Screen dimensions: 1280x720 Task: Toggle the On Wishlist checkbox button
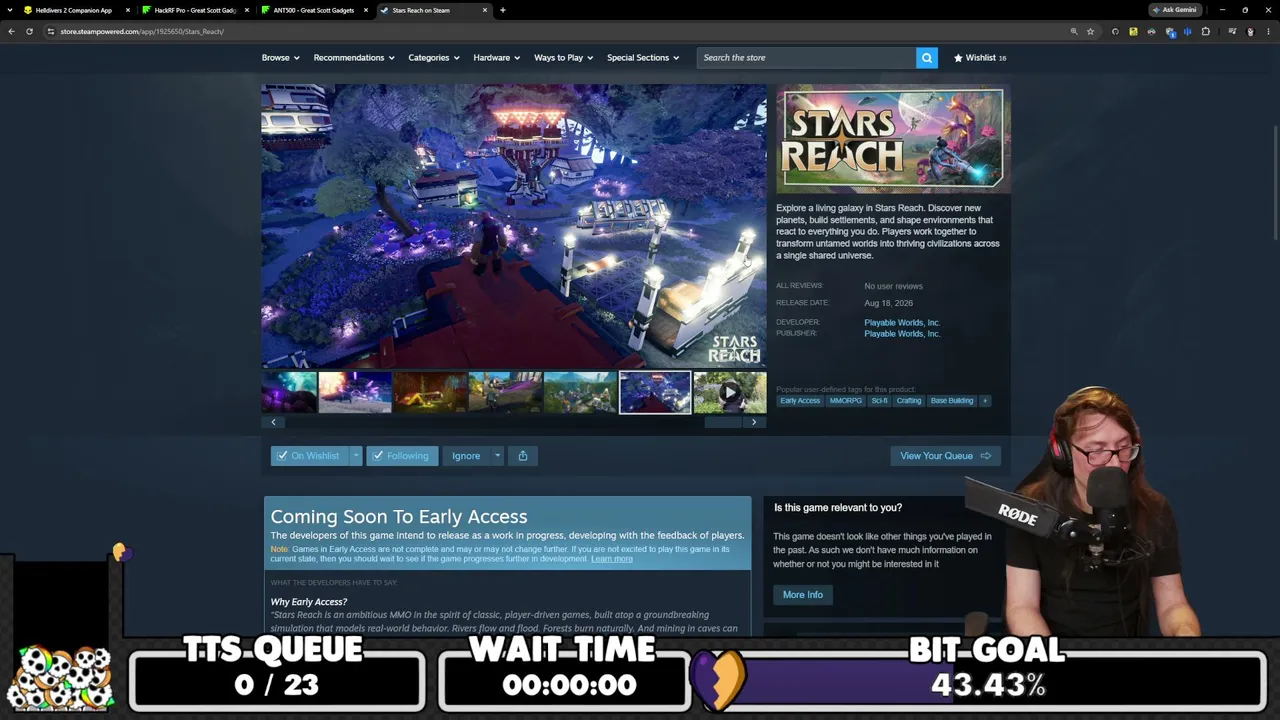pyautogui.click(x=308, y=456)
